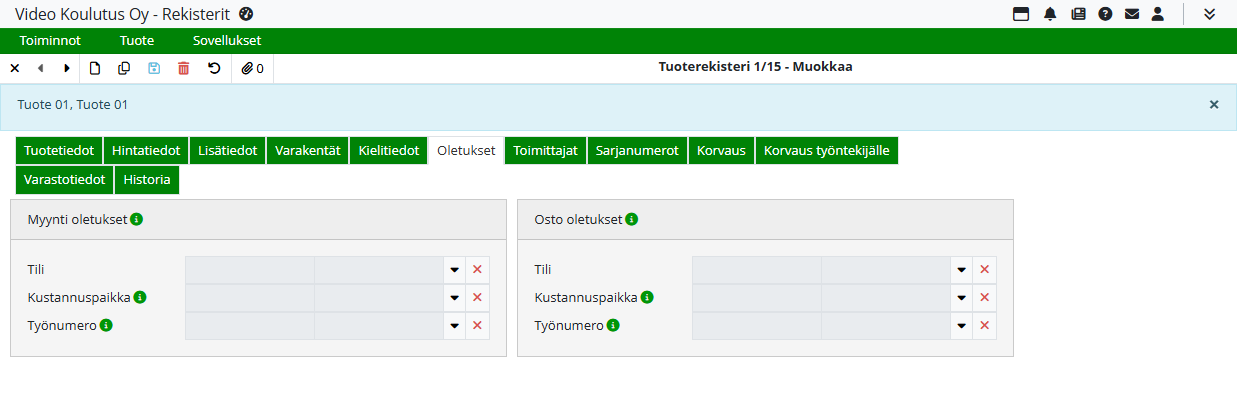Switch to the Hintatiedot tab
Image resolution: width=1237 pixels, height=416 pixels.
pyautogui.click(x=146, y=151)
